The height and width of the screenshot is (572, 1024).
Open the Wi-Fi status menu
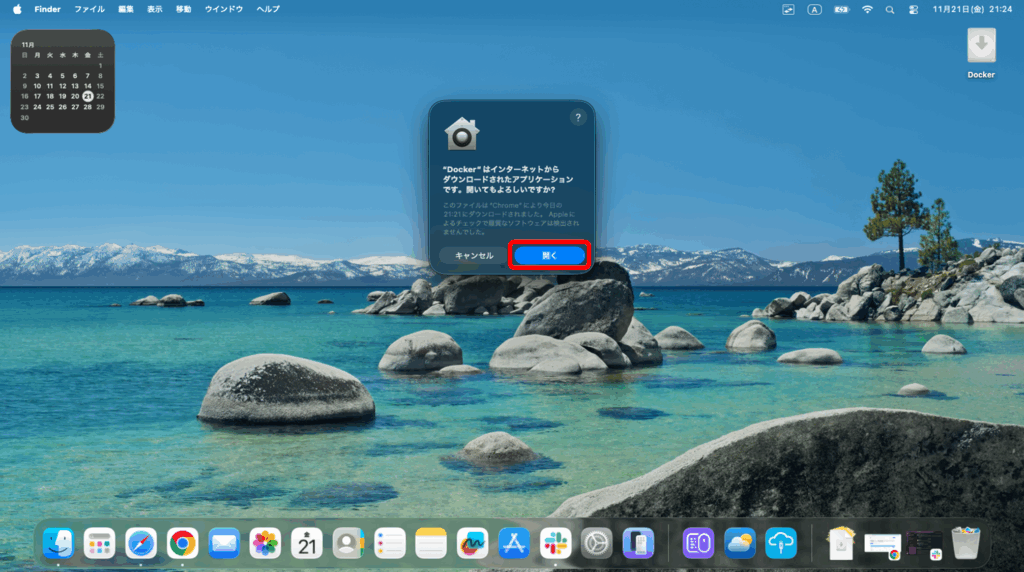click(x=867, y=9)
